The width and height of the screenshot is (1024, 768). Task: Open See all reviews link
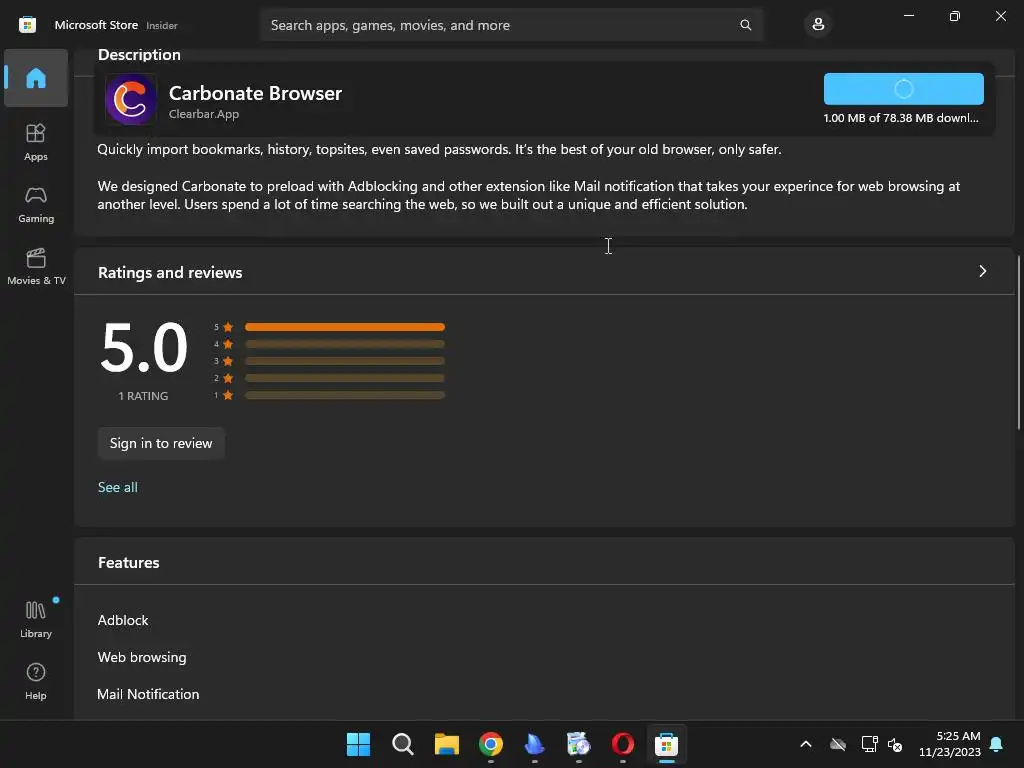pos(118,487)
